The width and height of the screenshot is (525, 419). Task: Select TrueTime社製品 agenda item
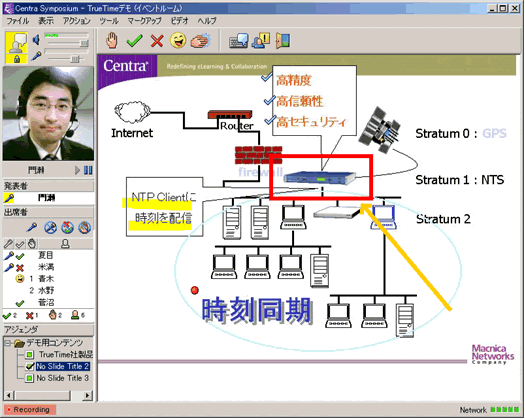coord(66,354)
